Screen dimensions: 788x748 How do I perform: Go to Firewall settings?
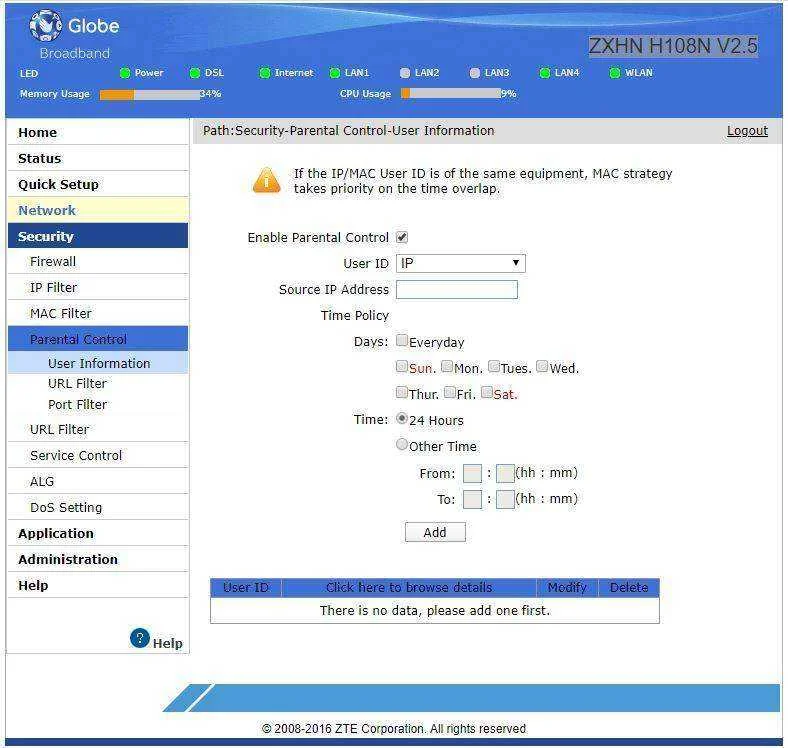tap(98, 261)
